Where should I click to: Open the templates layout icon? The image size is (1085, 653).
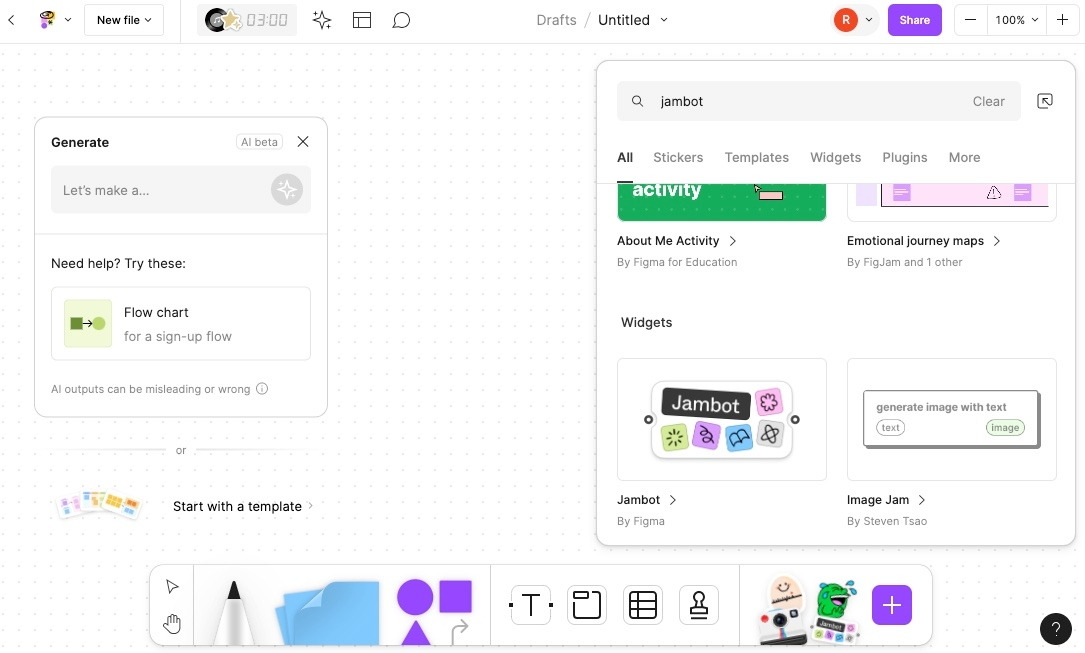[x=362, y=20]
